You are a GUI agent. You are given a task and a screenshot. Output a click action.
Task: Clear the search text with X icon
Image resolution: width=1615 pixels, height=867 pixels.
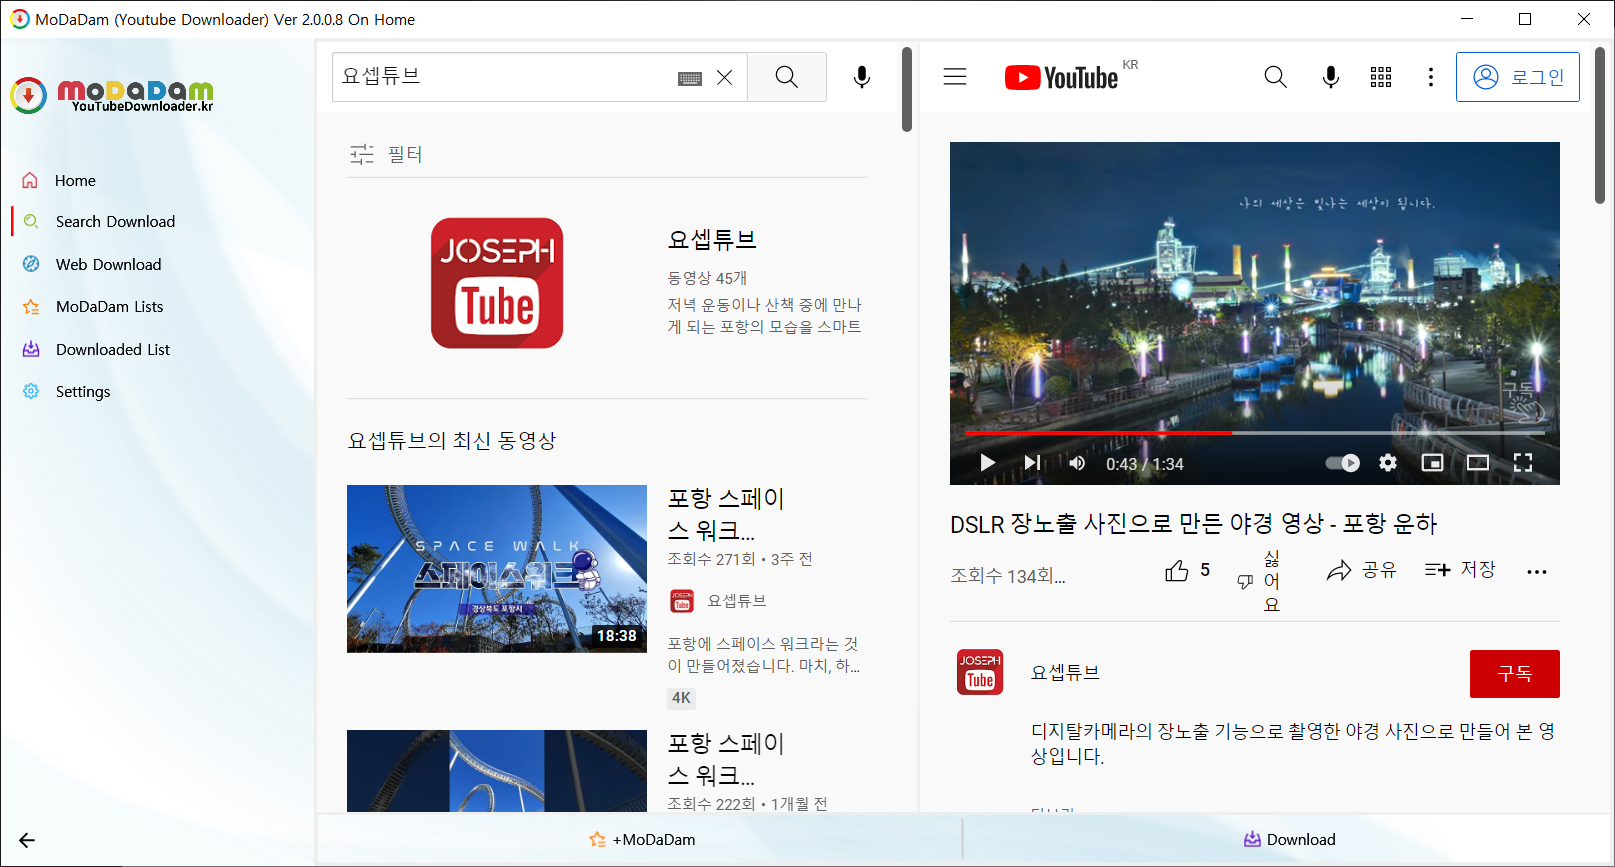click(725, 78)
